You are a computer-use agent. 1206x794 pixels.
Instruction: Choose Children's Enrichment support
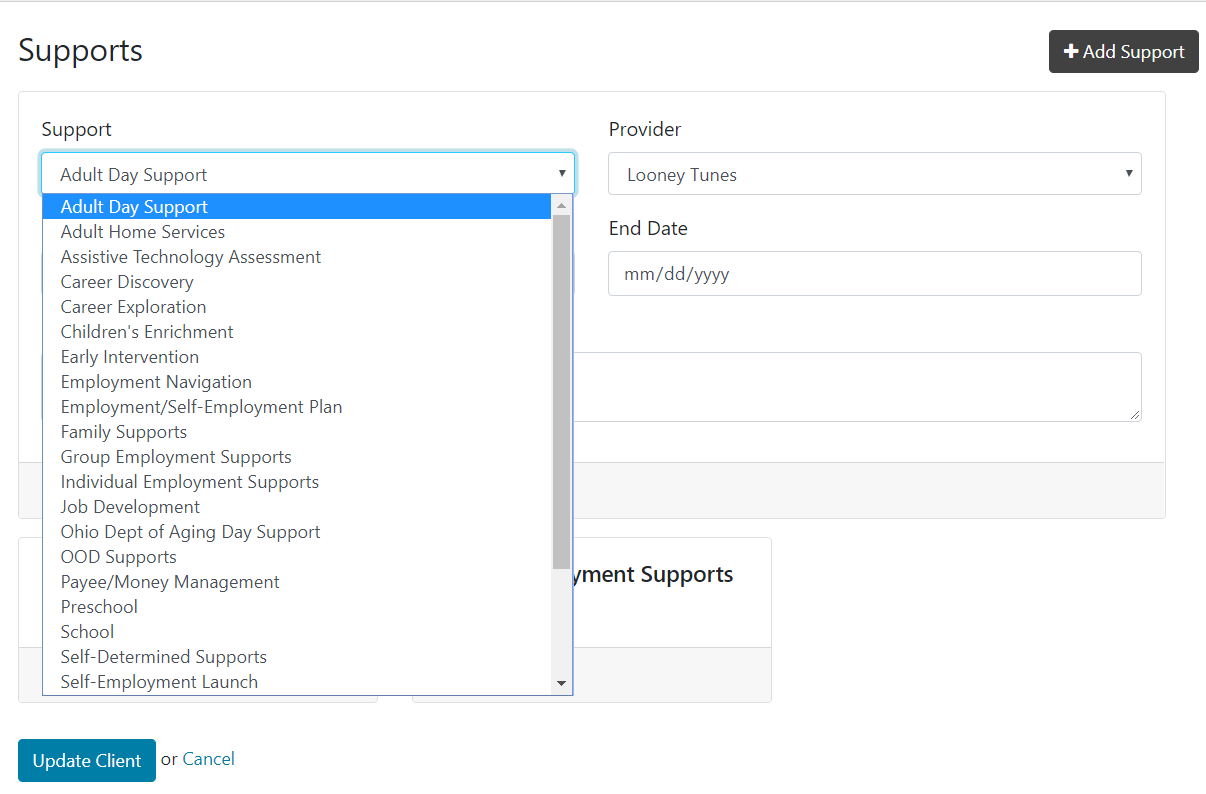pyautogui.click(x=147, y=332)
